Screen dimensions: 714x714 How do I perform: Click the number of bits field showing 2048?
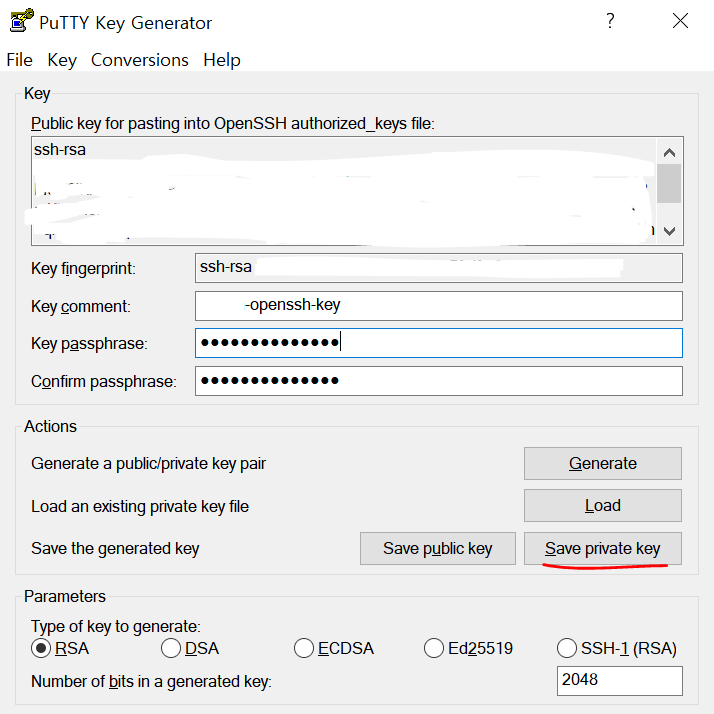click(x=619, y=681)
